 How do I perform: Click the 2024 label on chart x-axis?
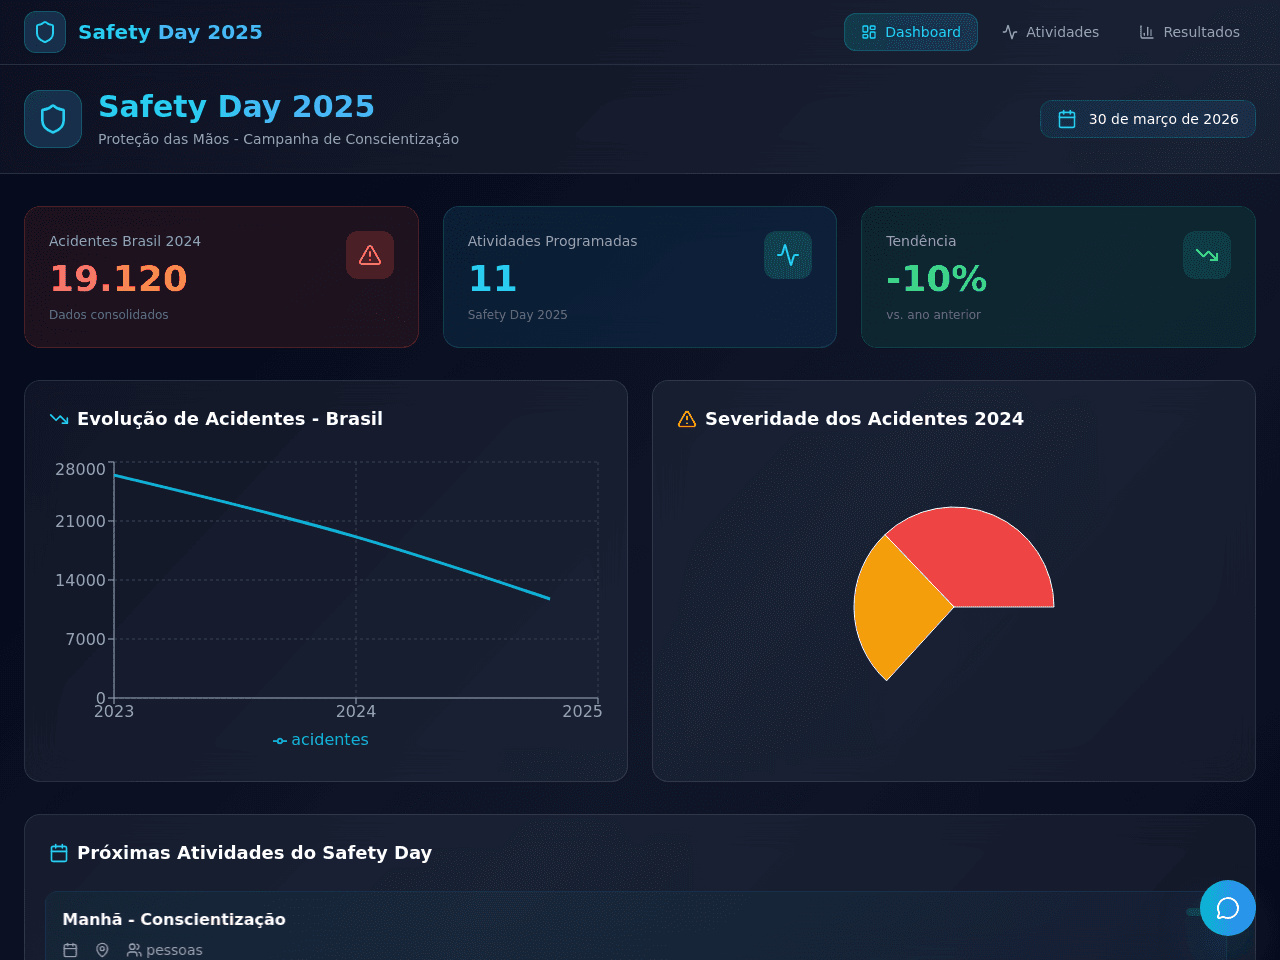click(x=356, y=711)
